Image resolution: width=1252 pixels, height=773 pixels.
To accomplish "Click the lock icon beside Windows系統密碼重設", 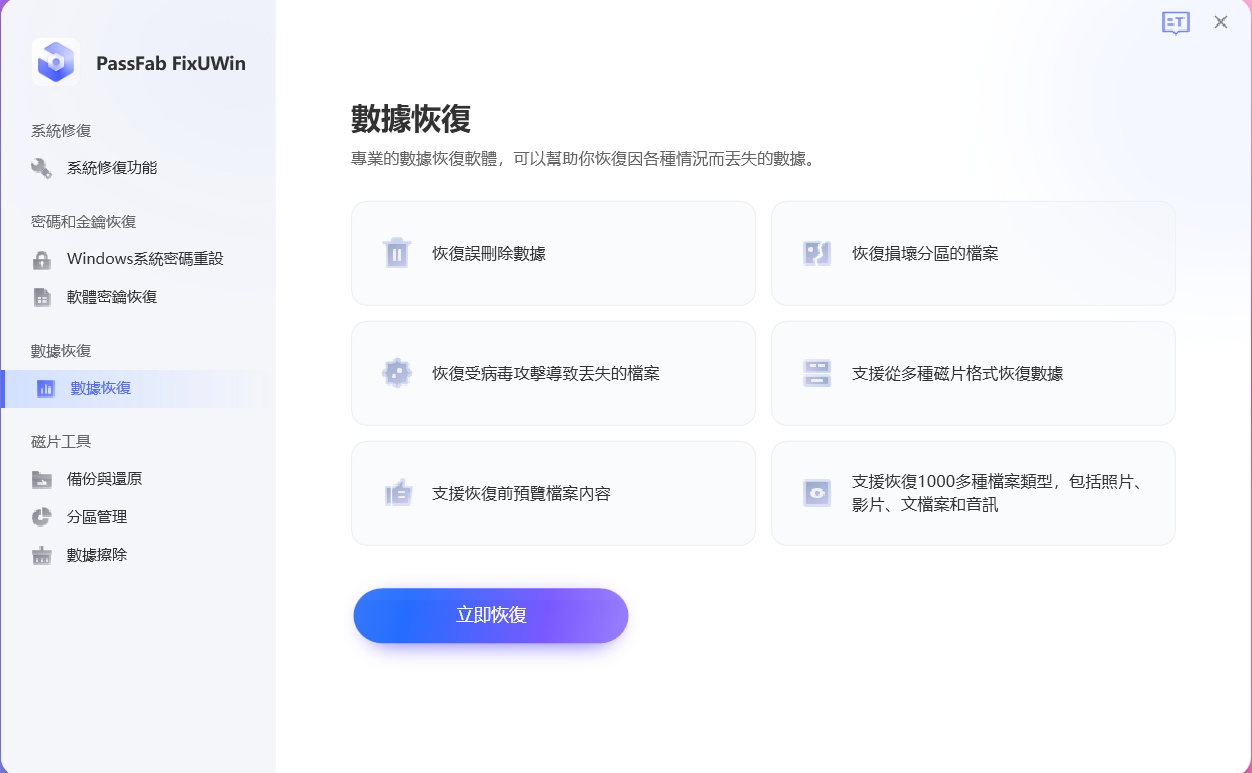I will coord(41,259).
